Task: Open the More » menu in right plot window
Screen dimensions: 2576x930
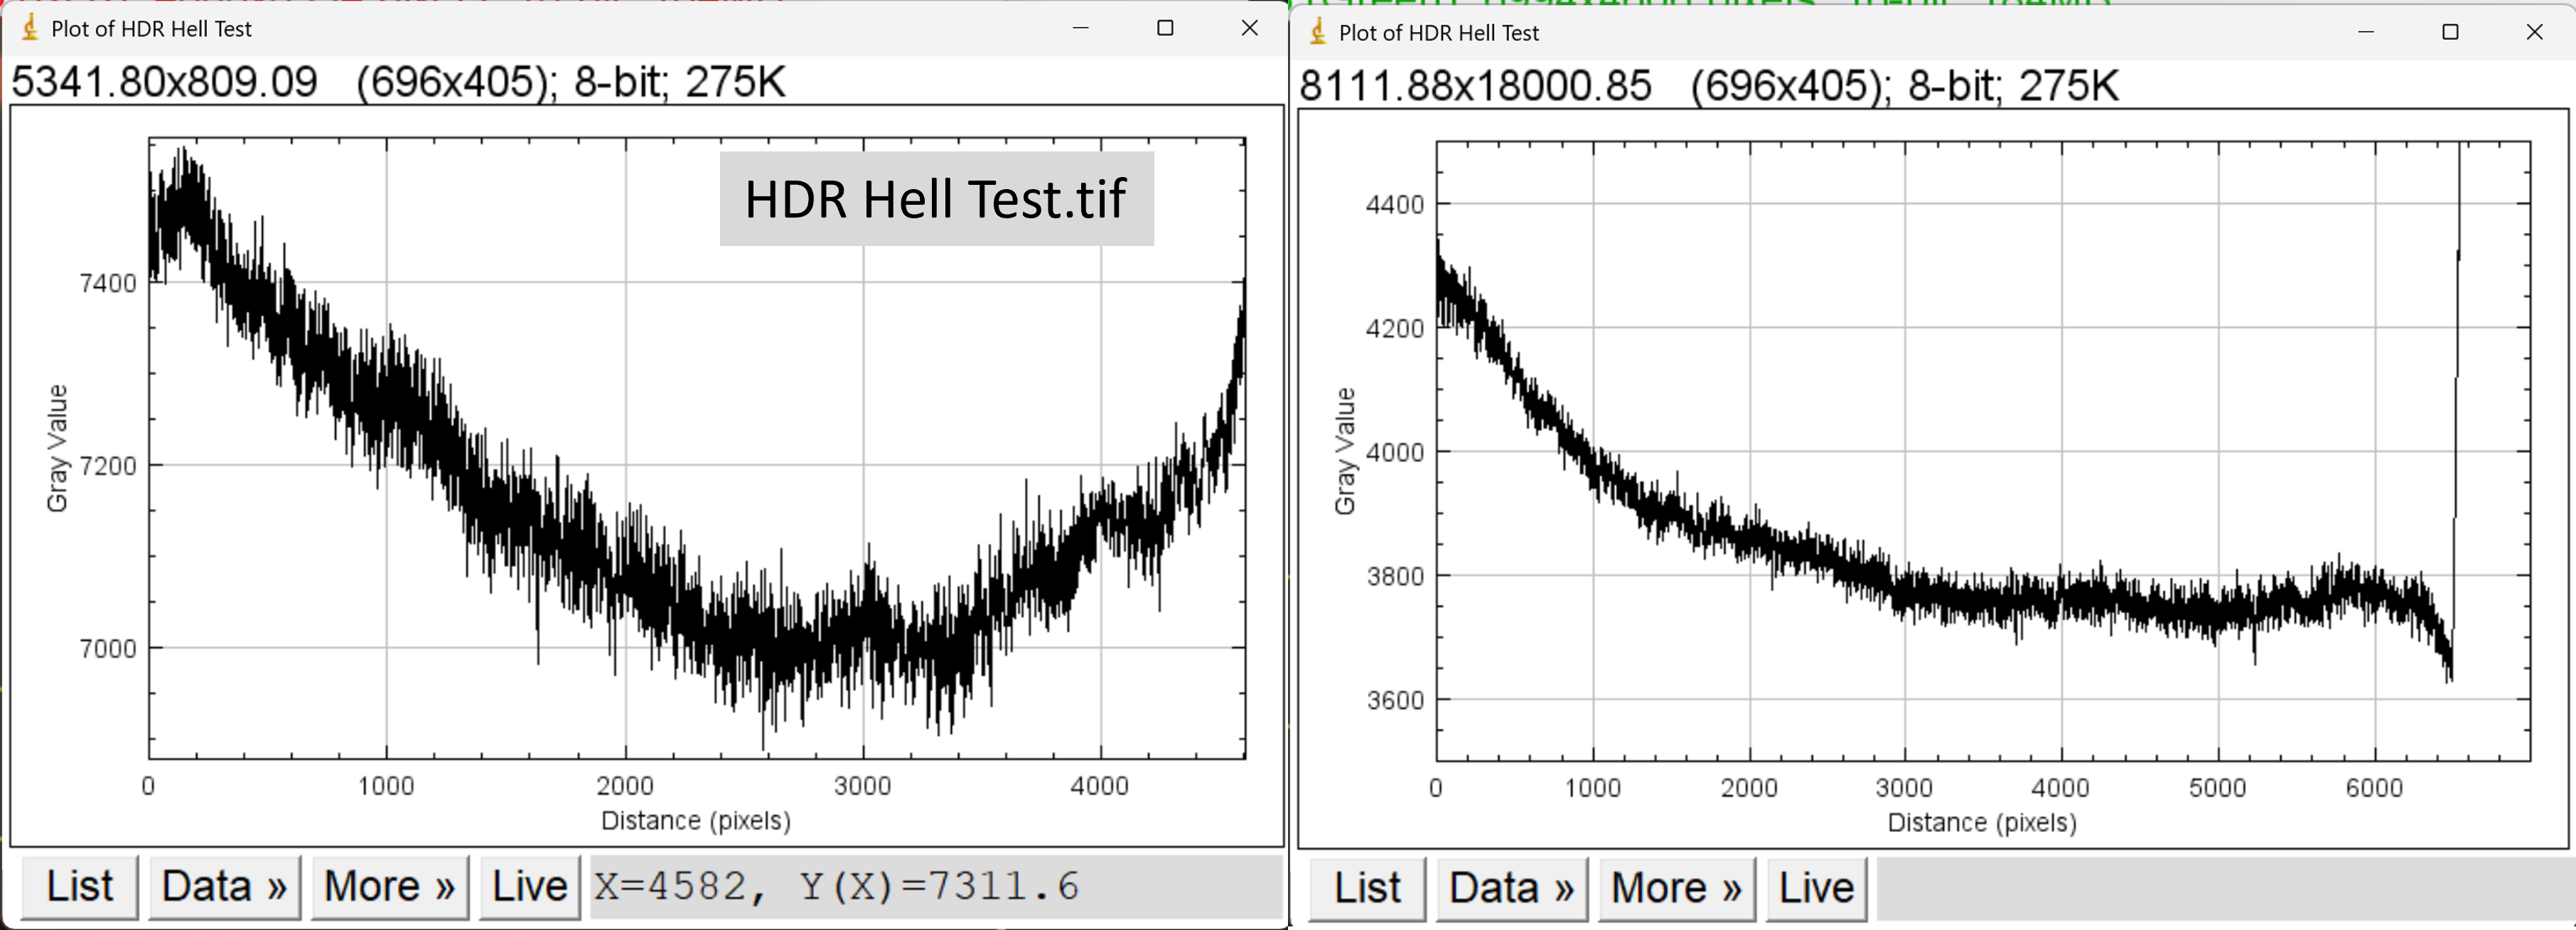Action: (x=1677, y=889)
